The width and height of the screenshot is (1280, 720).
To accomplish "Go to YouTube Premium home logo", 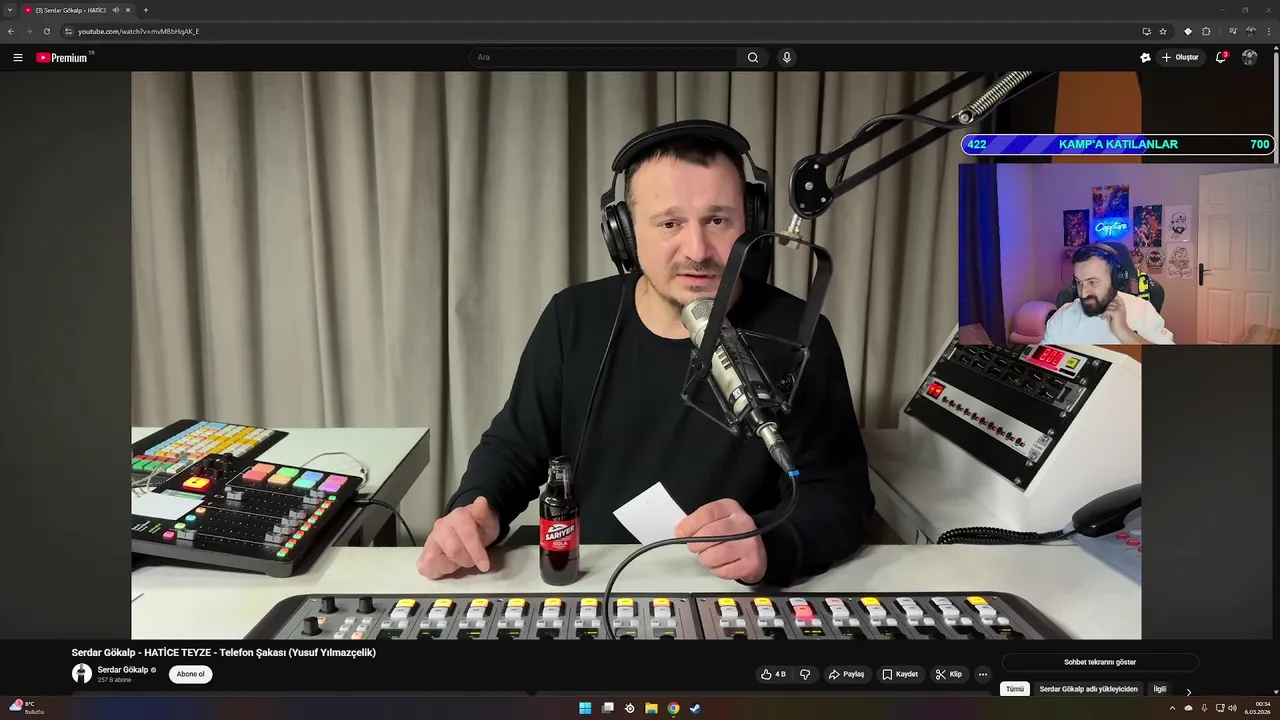I will [x=62, y=57].
